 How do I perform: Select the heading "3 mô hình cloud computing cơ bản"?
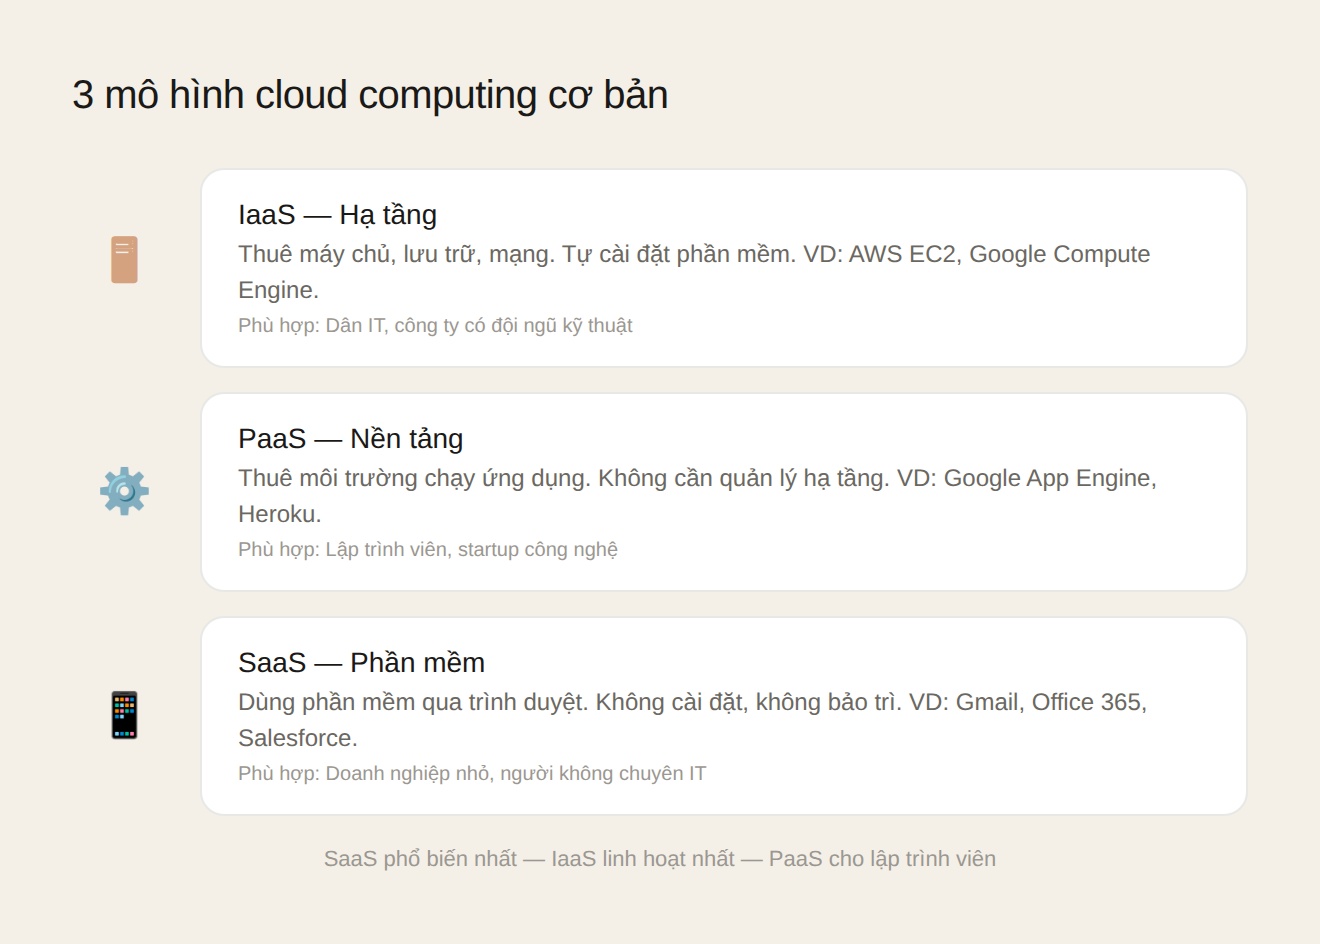click(x=370, y=95)
